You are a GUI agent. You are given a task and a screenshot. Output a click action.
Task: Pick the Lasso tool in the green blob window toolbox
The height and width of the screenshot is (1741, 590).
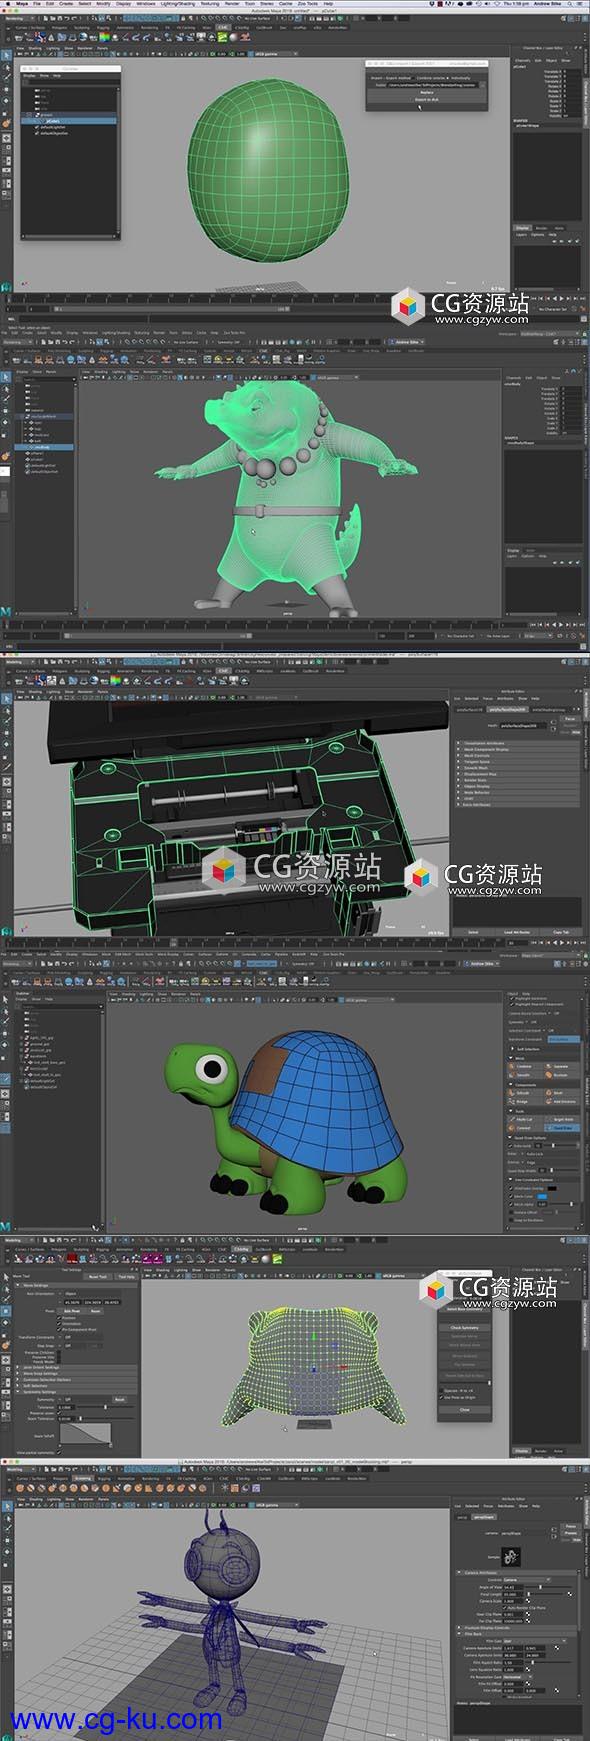[7, 67]
